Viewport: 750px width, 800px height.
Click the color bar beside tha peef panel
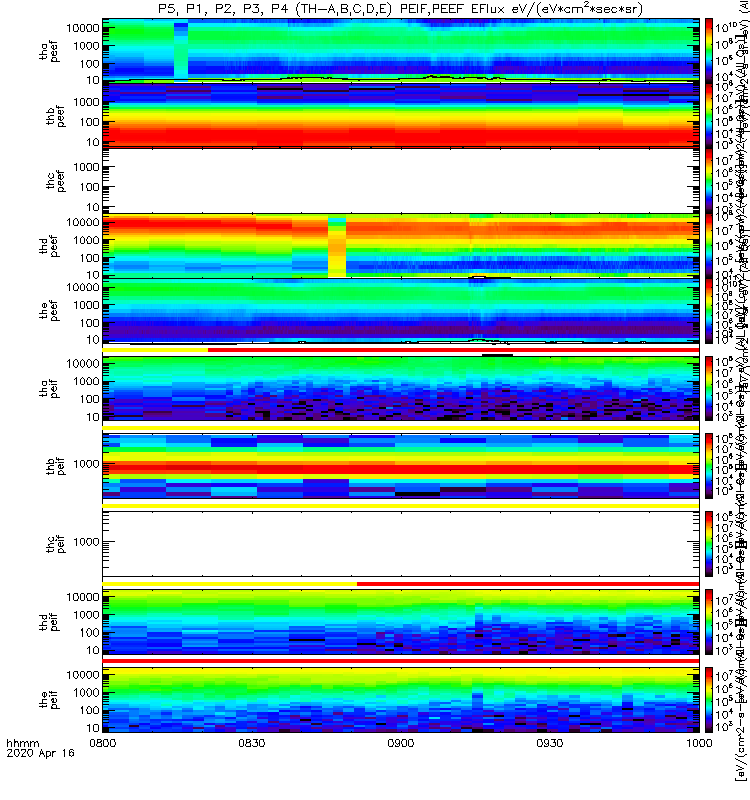tap(709, 51)
